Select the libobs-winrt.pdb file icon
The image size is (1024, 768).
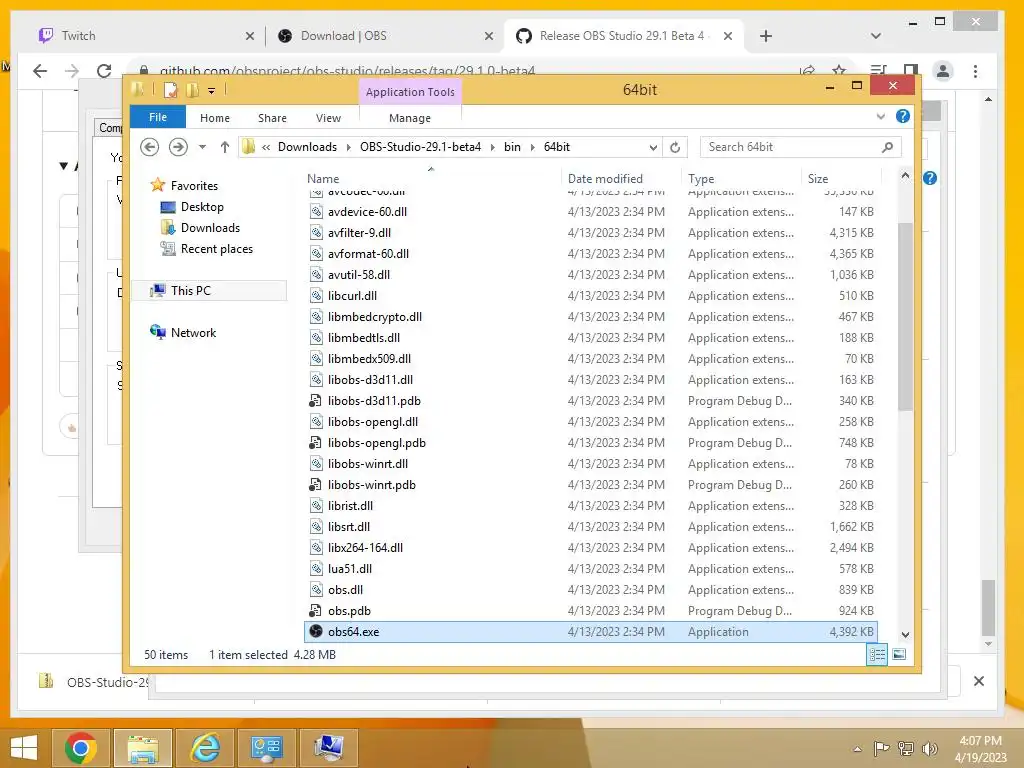coord(315,485)
